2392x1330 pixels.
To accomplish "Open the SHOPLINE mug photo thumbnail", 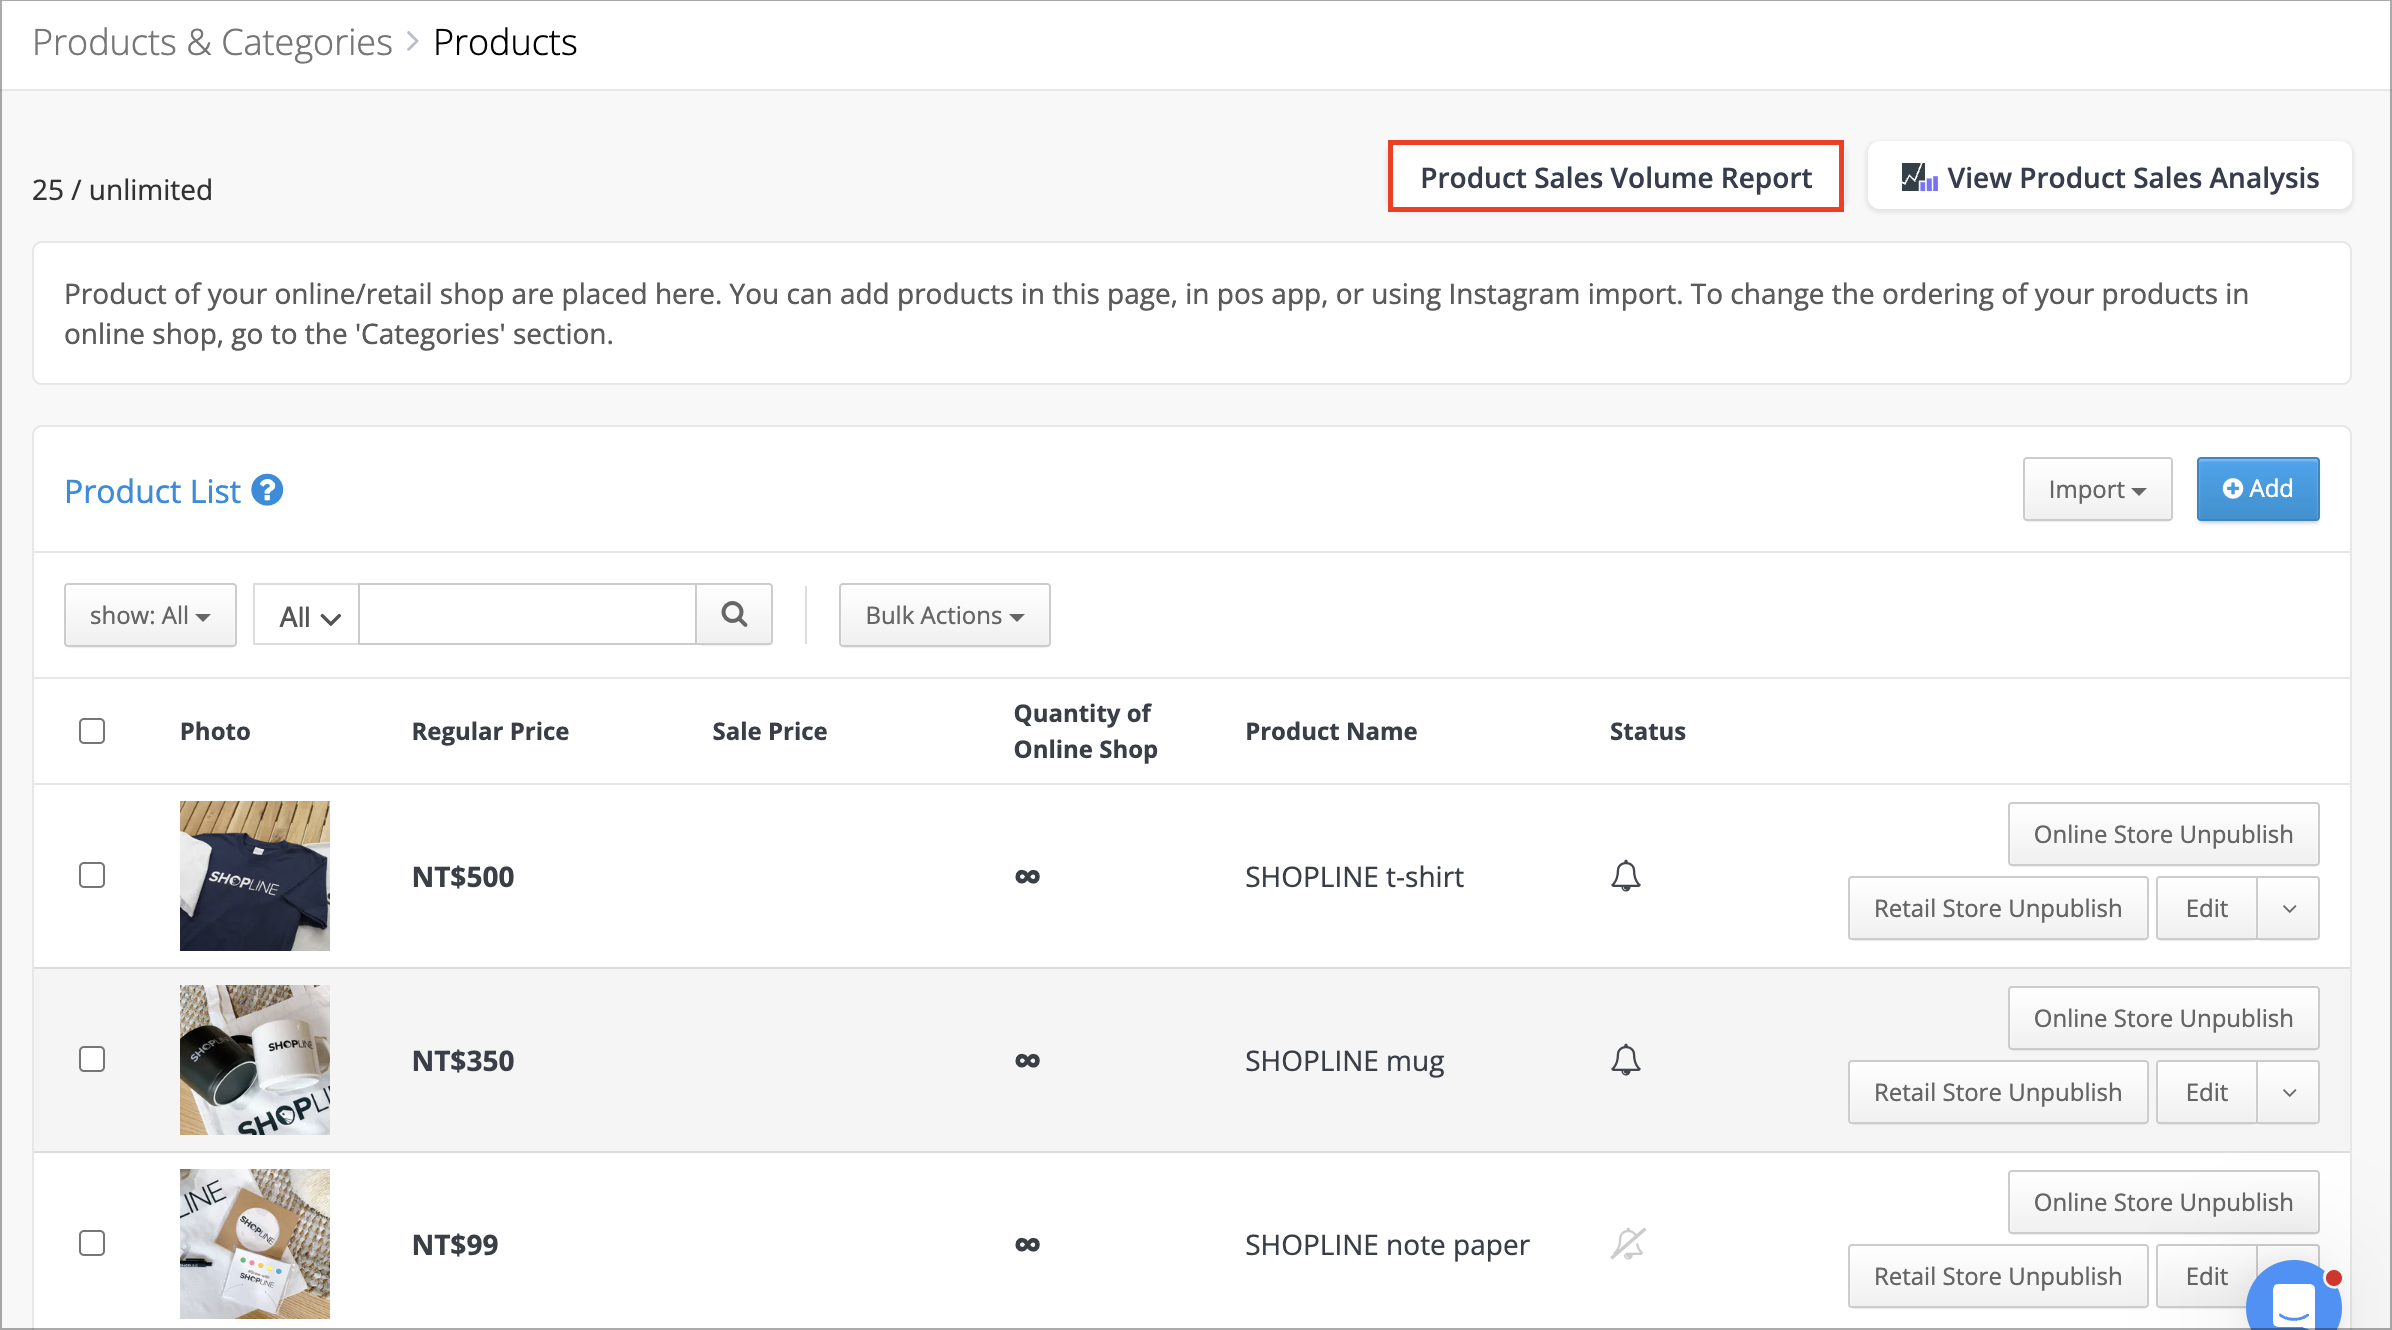I will (x=255, y=1060).
